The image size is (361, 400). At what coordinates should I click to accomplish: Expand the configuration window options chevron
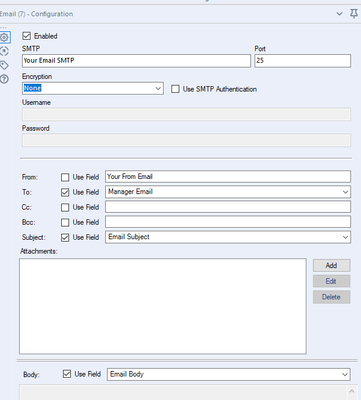339,14
